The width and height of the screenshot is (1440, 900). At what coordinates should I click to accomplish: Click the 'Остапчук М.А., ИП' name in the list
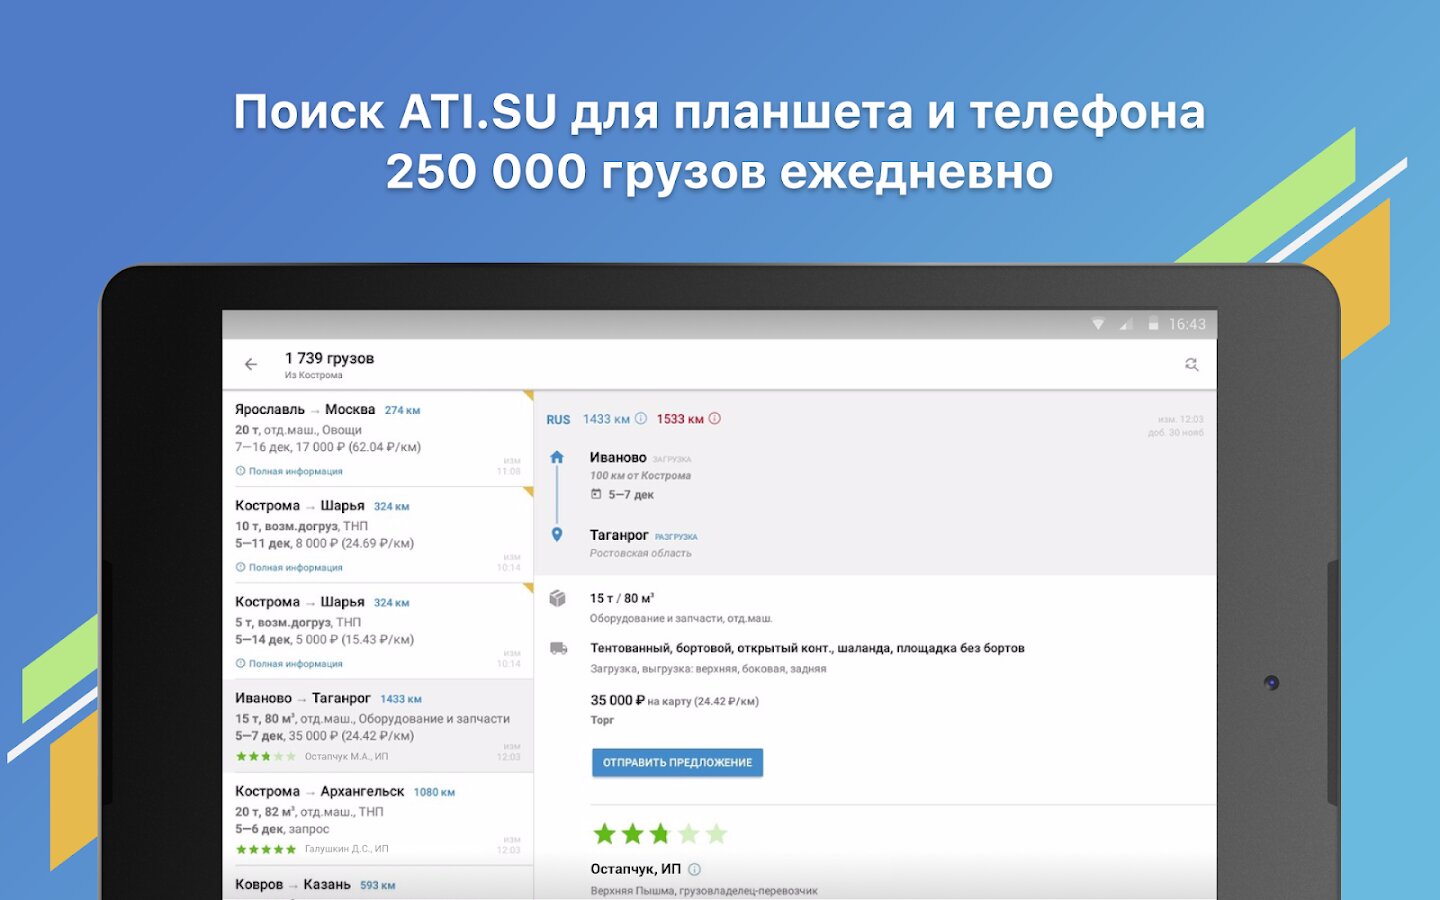tap(347, 756)
